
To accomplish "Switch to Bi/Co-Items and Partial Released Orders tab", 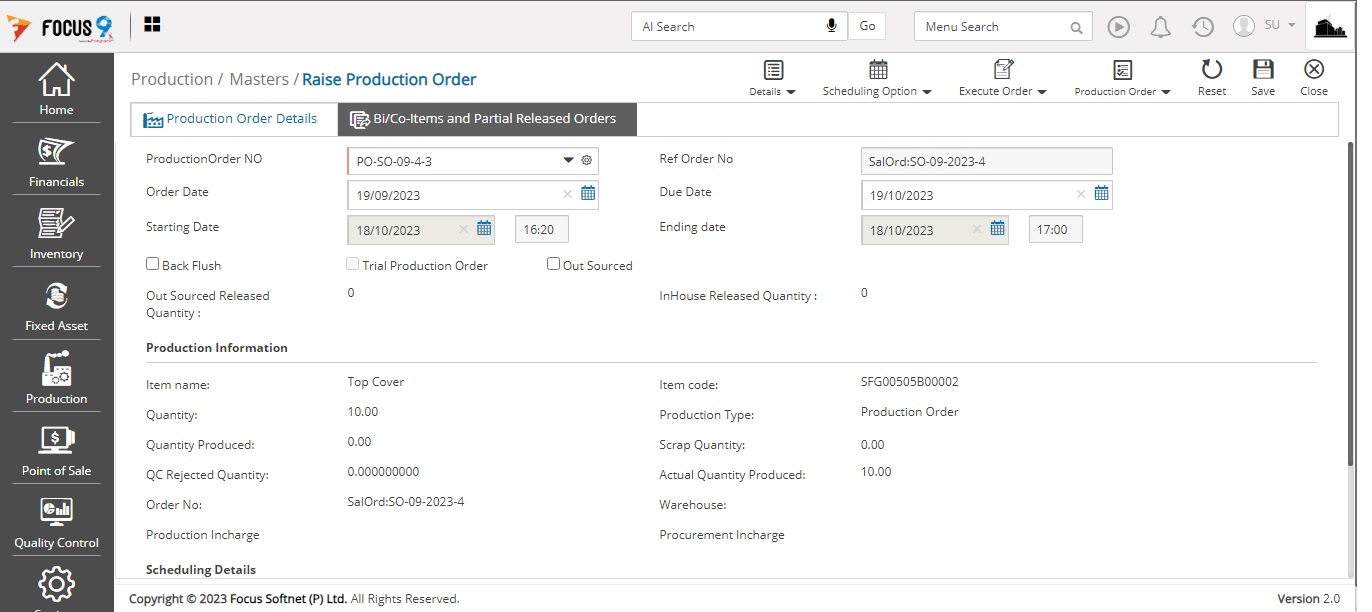I will click(487, 119).
